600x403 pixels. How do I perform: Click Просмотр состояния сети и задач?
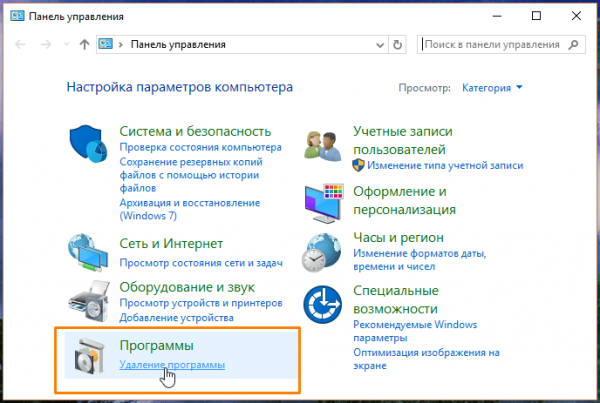pyautogui.click(x=201, y=263)
